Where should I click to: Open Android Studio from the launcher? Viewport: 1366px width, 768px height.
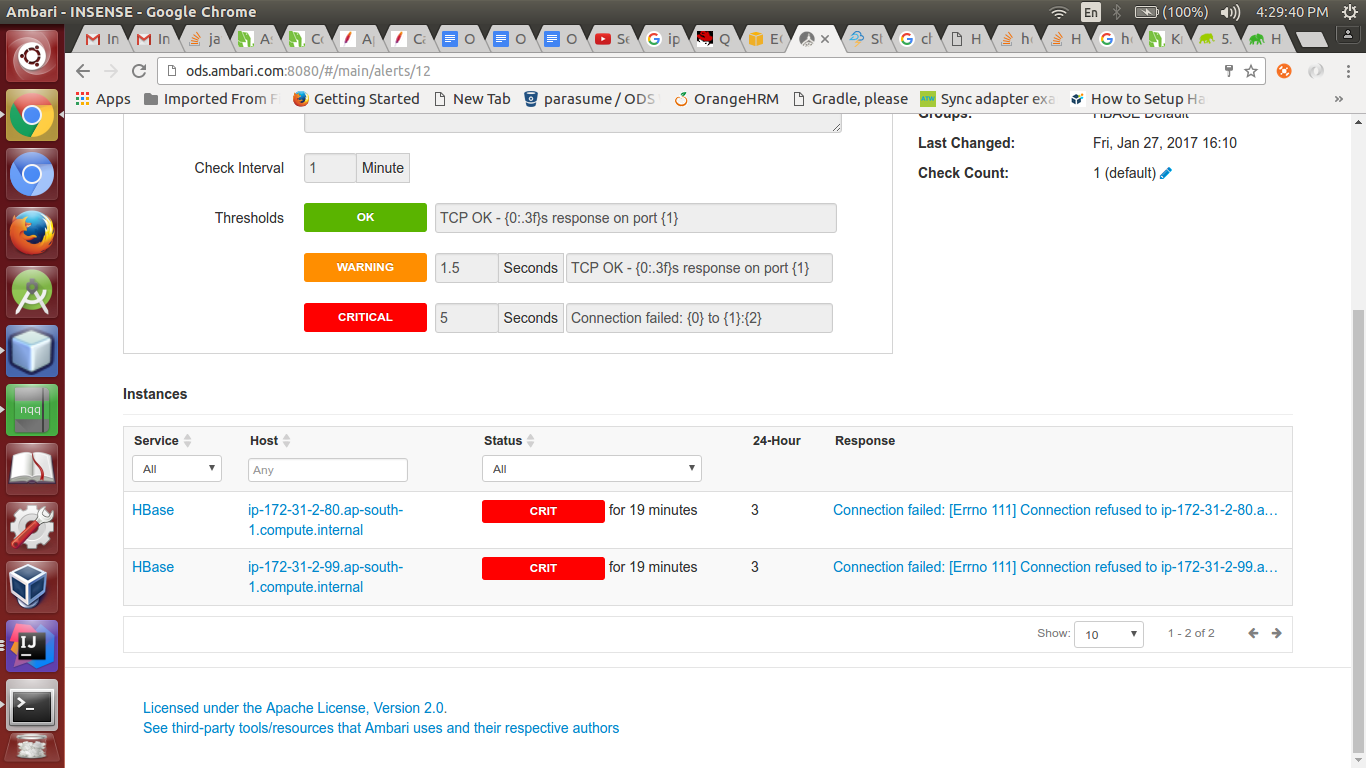pos(32,292)
